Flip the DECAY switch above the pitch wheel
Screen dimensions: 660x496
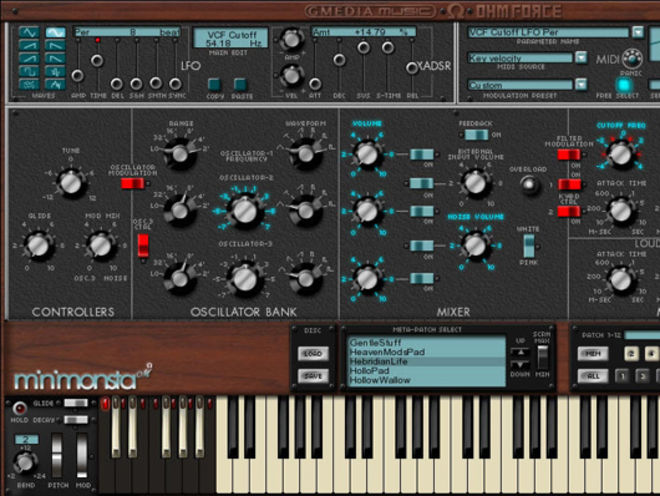pyautogui.click(x=76, y=420)
